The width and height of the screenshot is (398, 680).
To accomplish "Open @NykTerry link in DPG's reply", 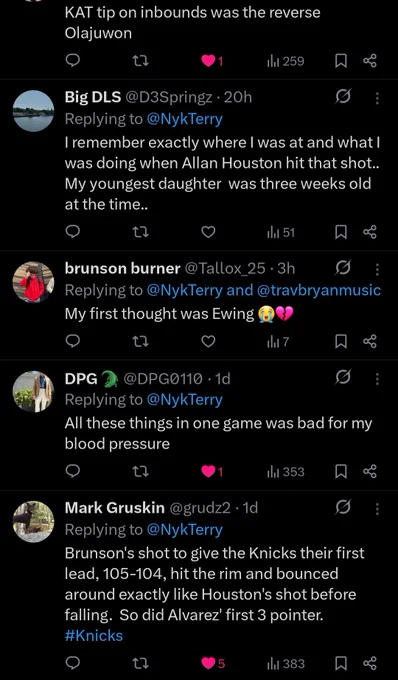I will (185, 399).
